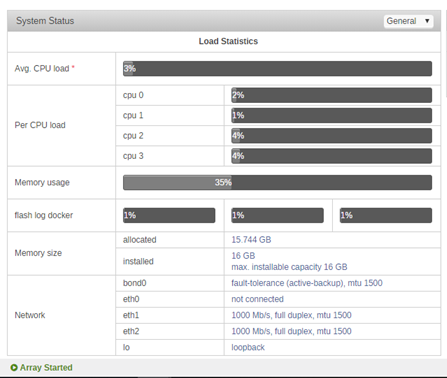The image size is (447, 378).
Task: Click the cpu 2 load bar
Action: 332,136
